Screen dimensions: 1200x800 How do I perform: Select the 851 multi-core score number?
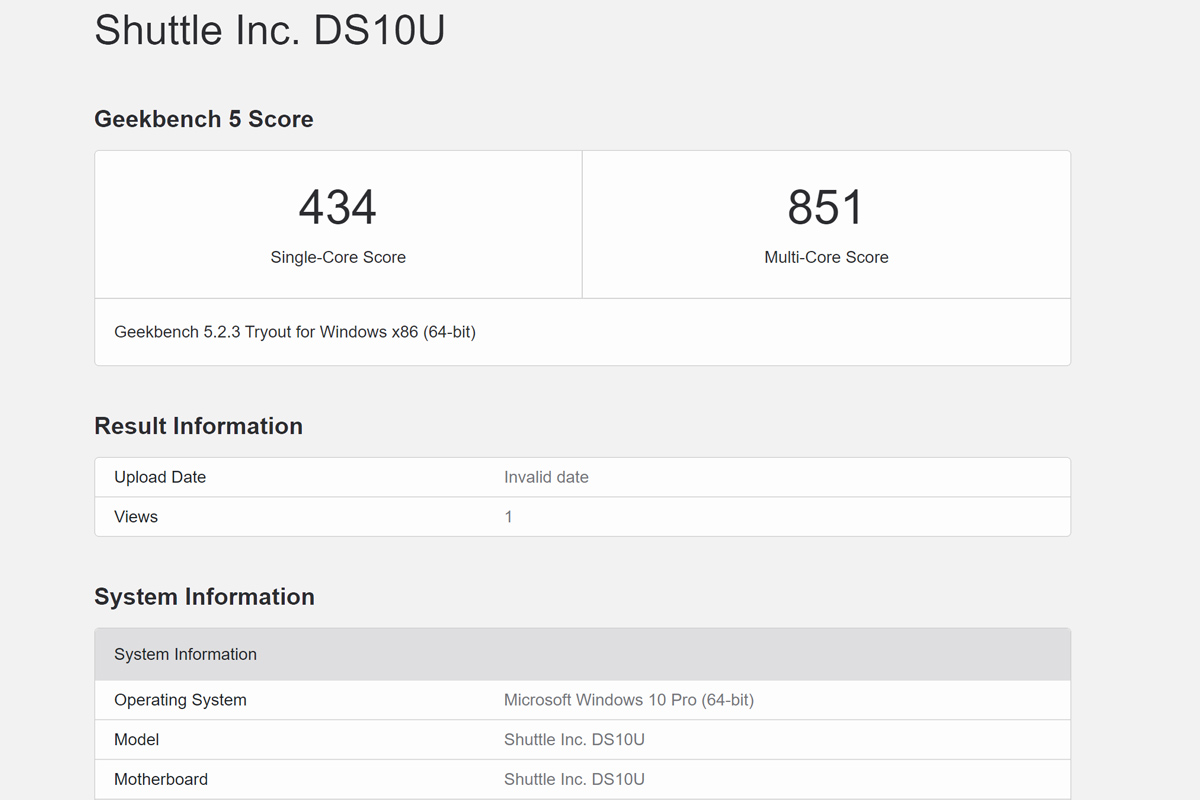(x=825, y=208)
